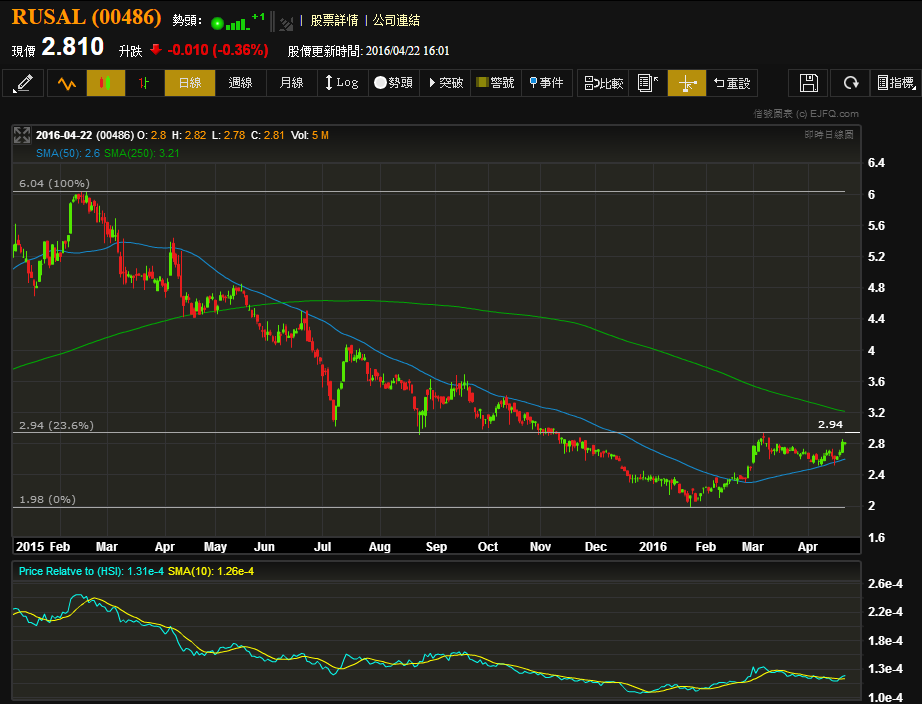Screen dimensions: 922x704
Task: Click the 2.94 (23.6%) Fibonacci label
Action: [56, 425]
